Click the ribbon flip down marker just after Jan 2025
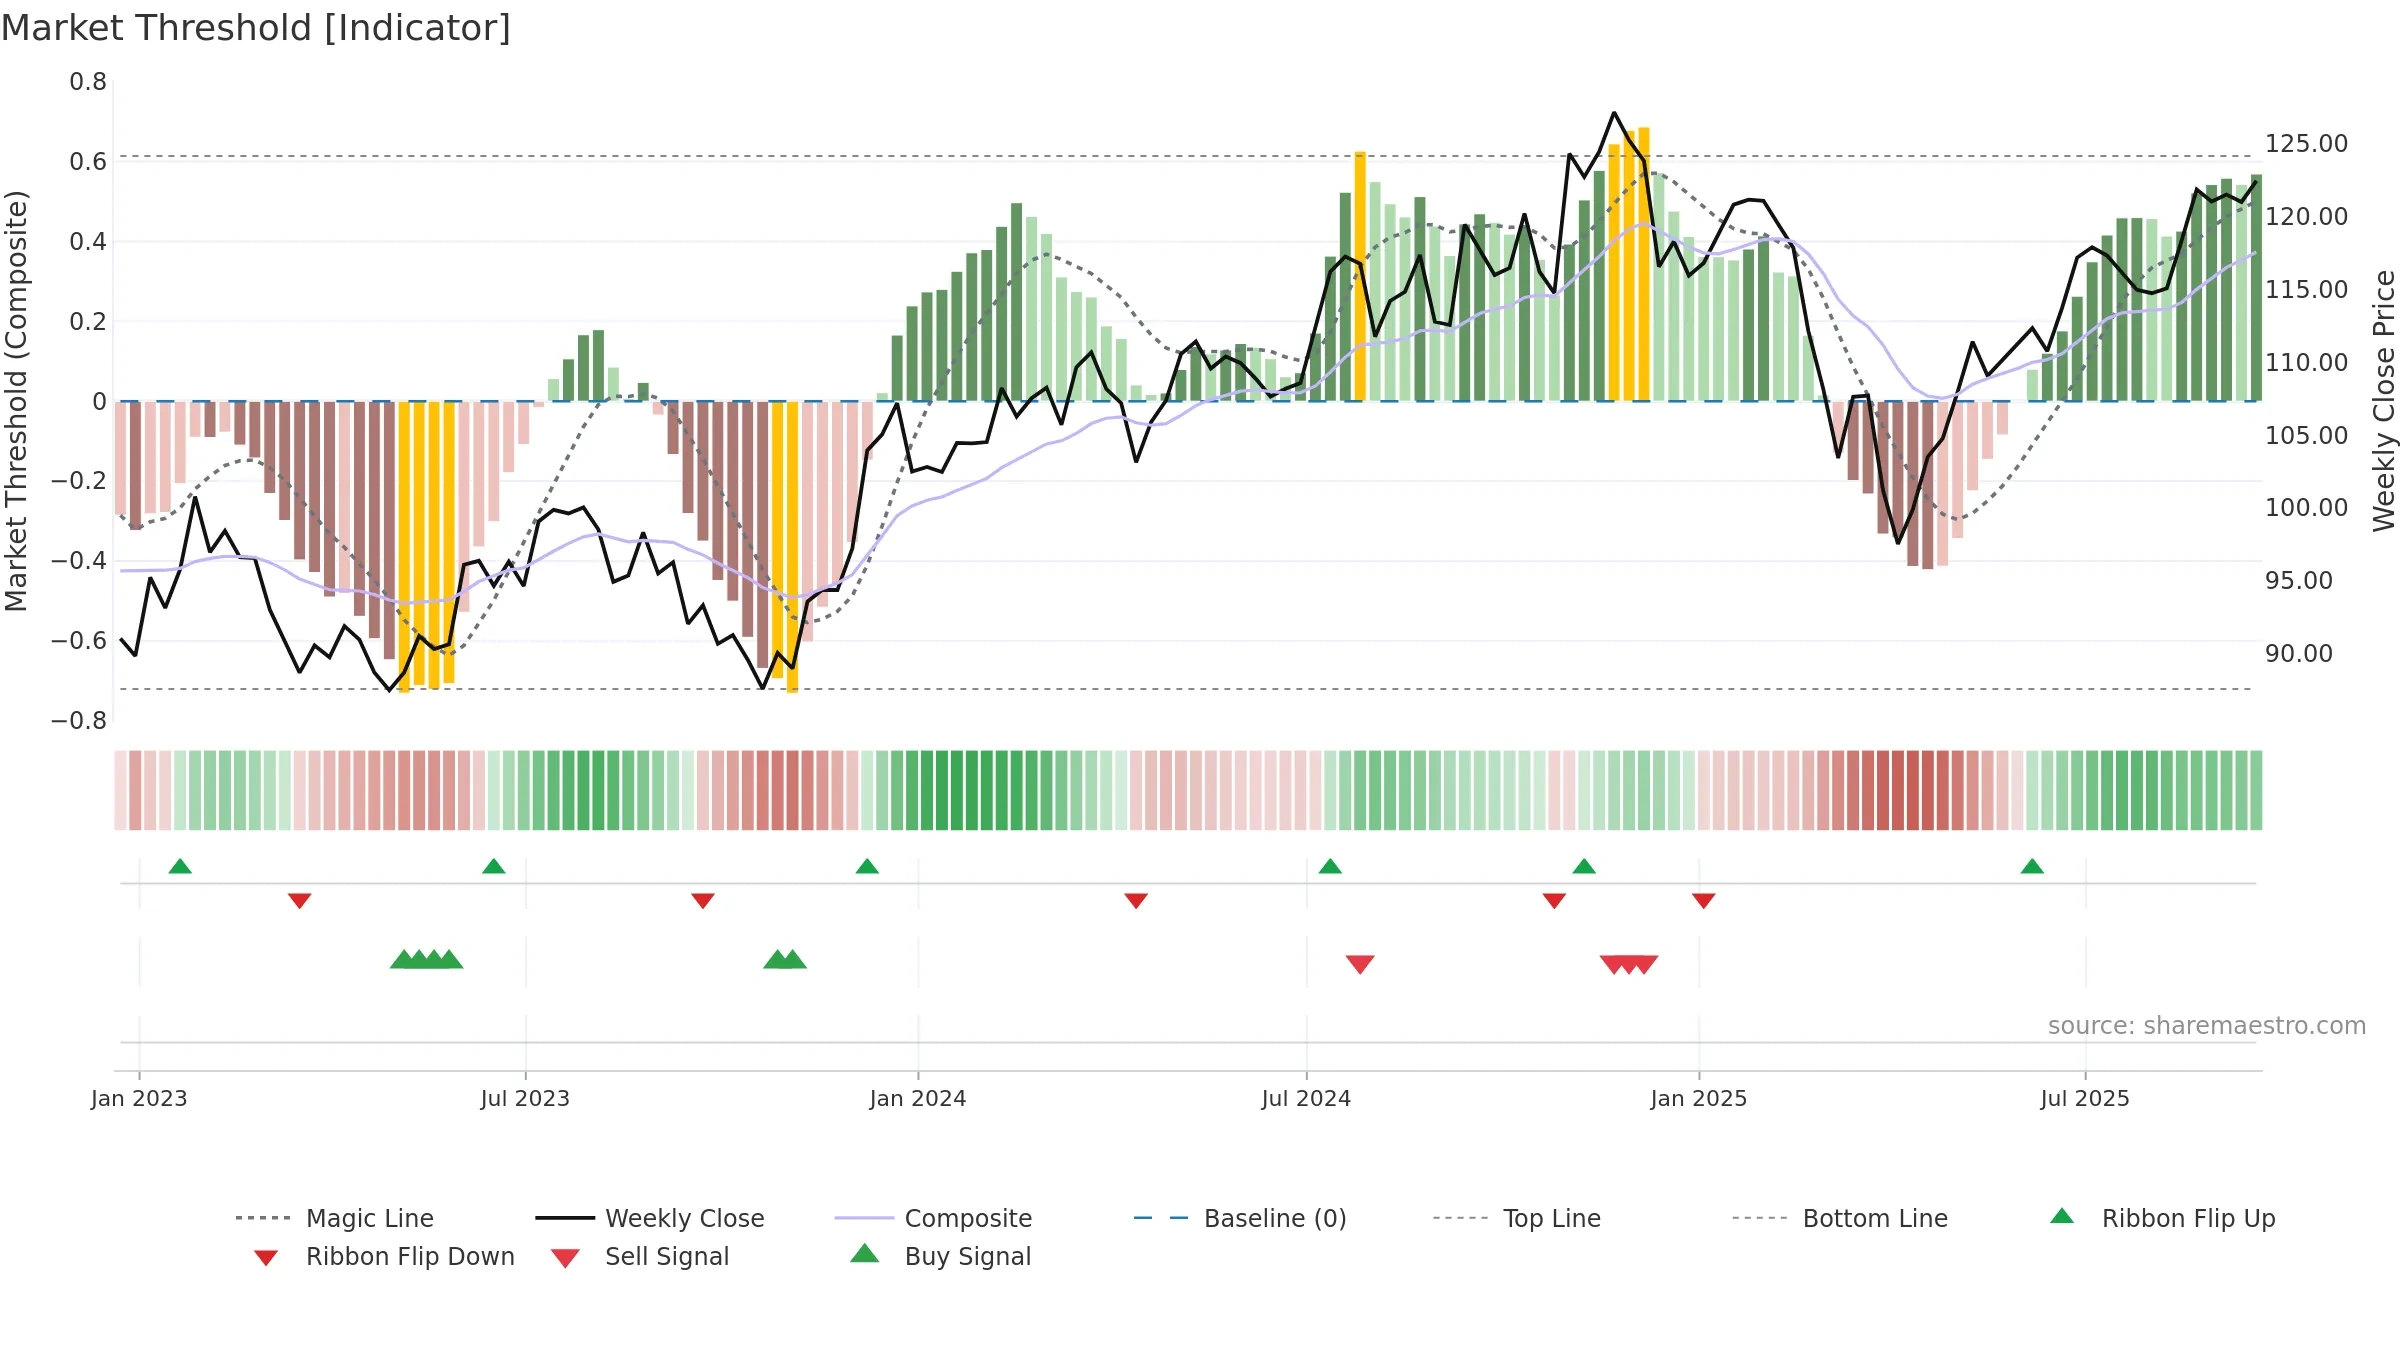2400x1350 pixels. click(x=1704, y=901)
